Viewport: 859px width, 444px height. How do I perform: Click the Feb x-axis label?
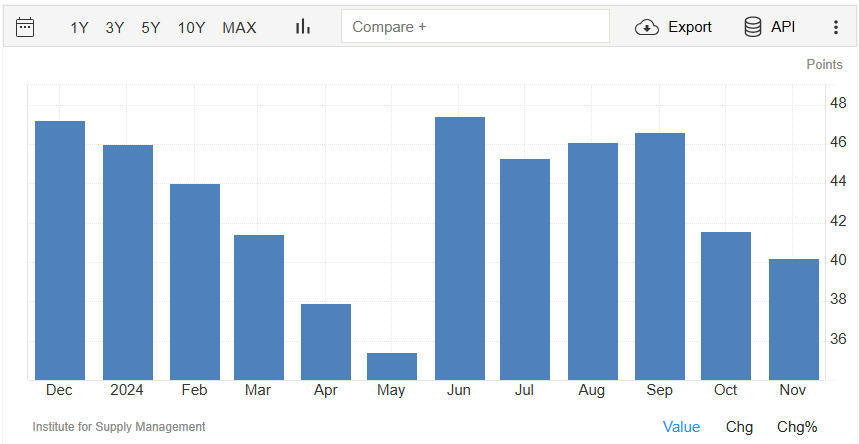[x=194, y=390]
